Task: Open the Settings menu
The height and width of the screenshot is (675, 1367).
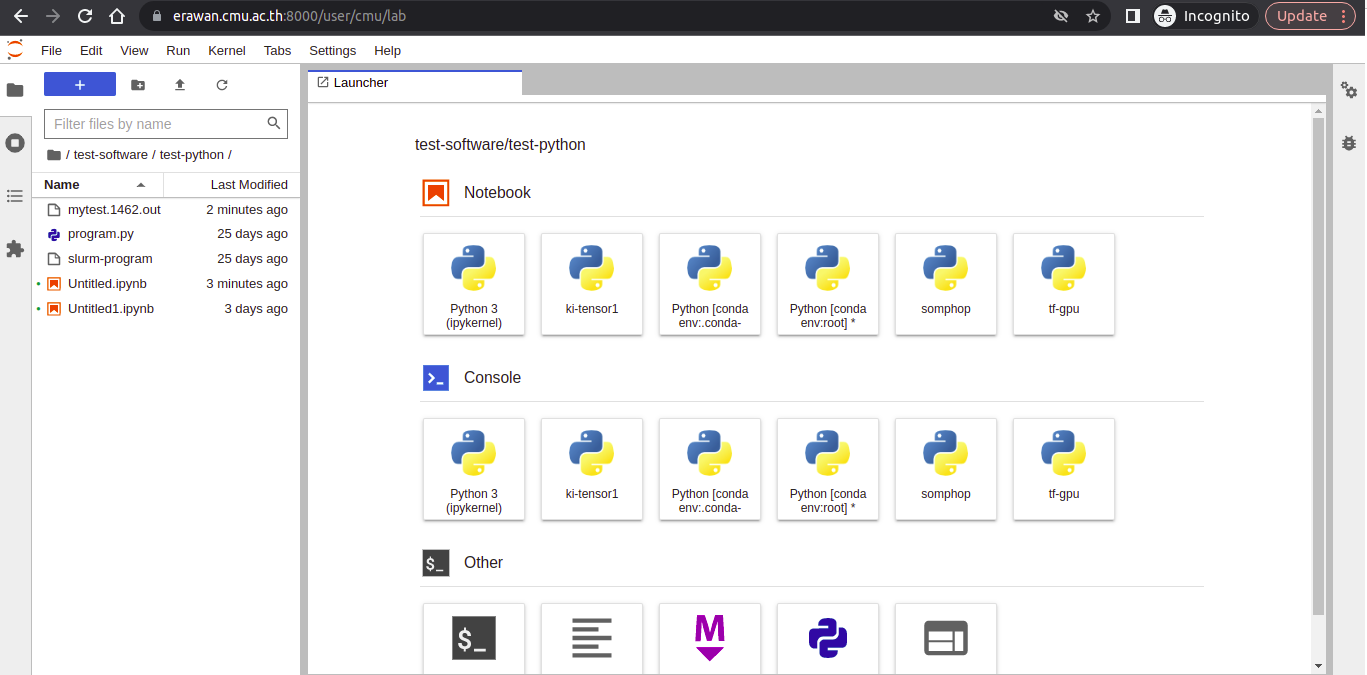Action: (332, 51)
